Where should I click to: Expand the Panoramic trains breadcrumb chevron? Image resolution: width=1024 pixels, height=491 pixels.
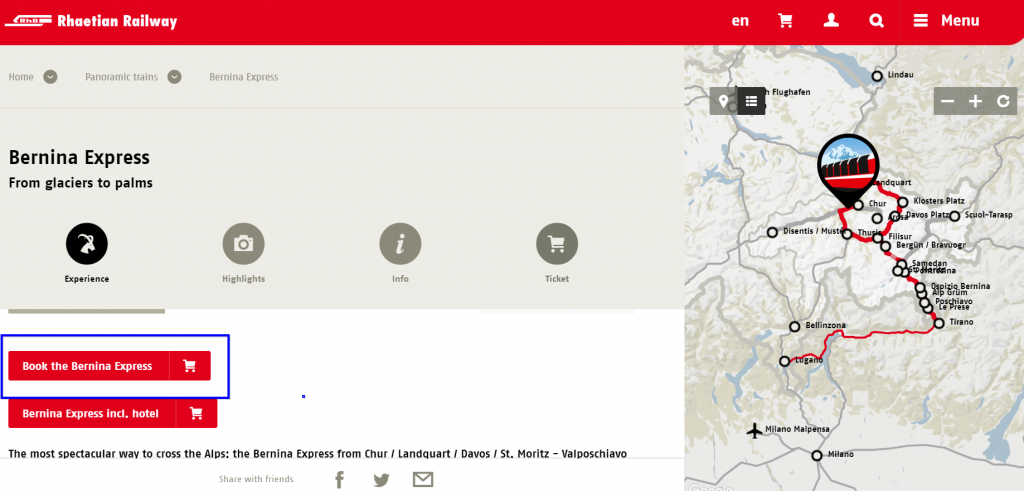[x=174, y=77]
